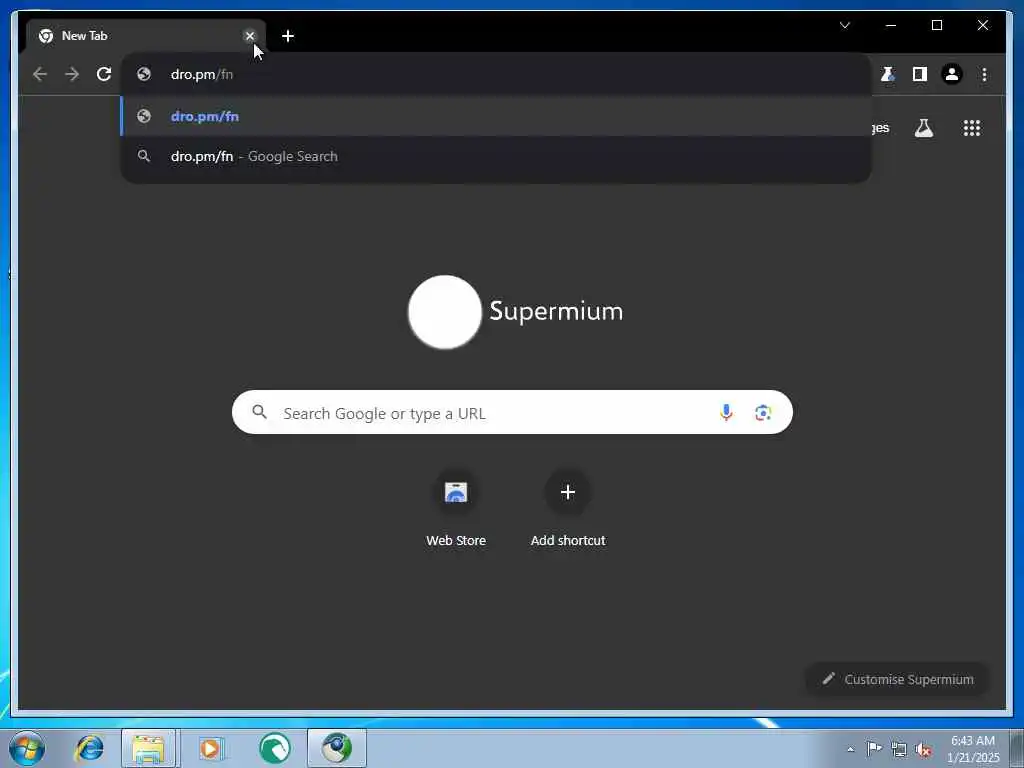Start voice search with microphone icon
1024x768 pixels.
[x=726, y=413]
